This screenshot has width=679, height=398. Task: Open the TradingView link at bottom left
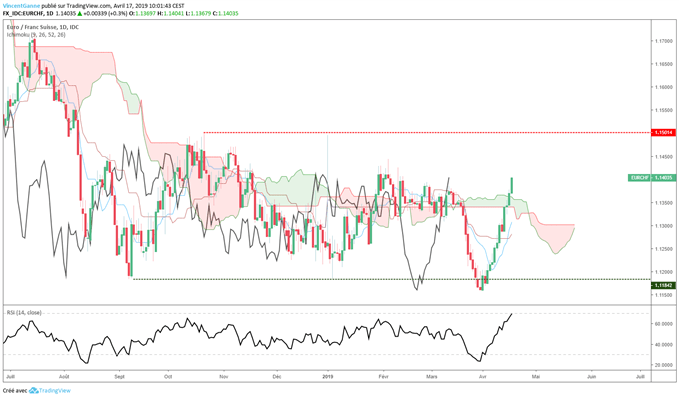(55, 391)
